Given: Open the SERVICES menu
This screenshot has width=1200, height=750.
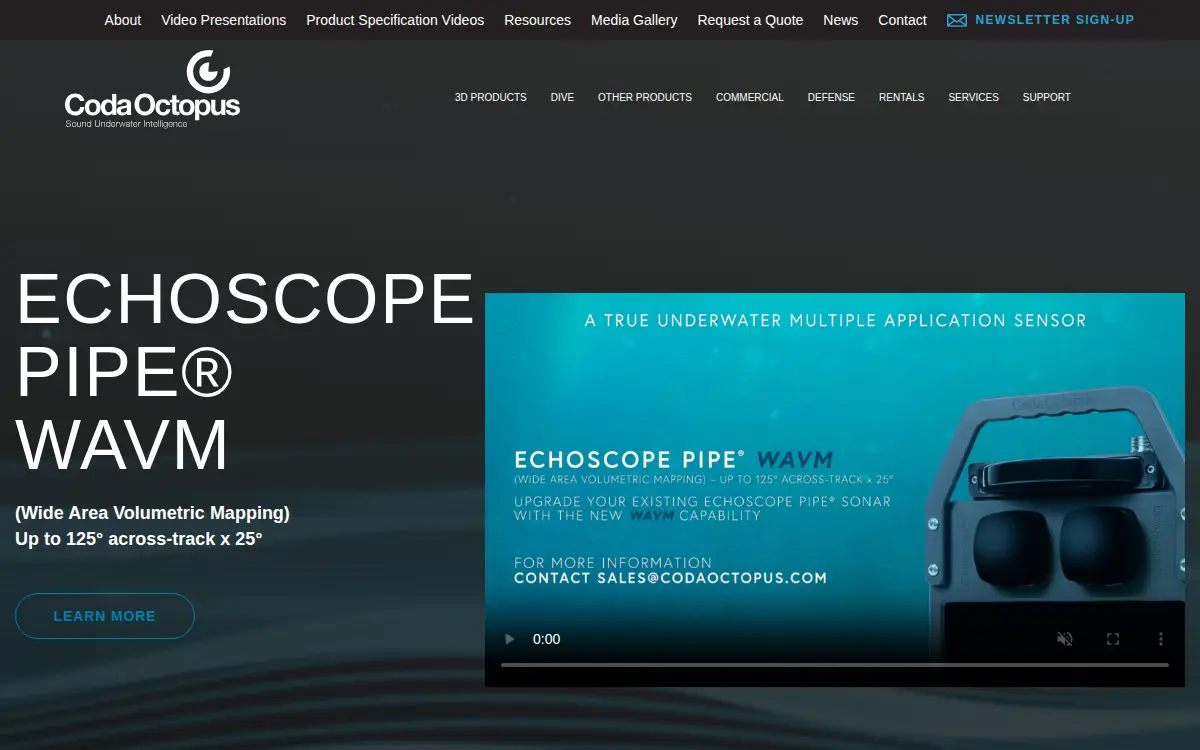Looking at the screenshot, I should 974,97.
